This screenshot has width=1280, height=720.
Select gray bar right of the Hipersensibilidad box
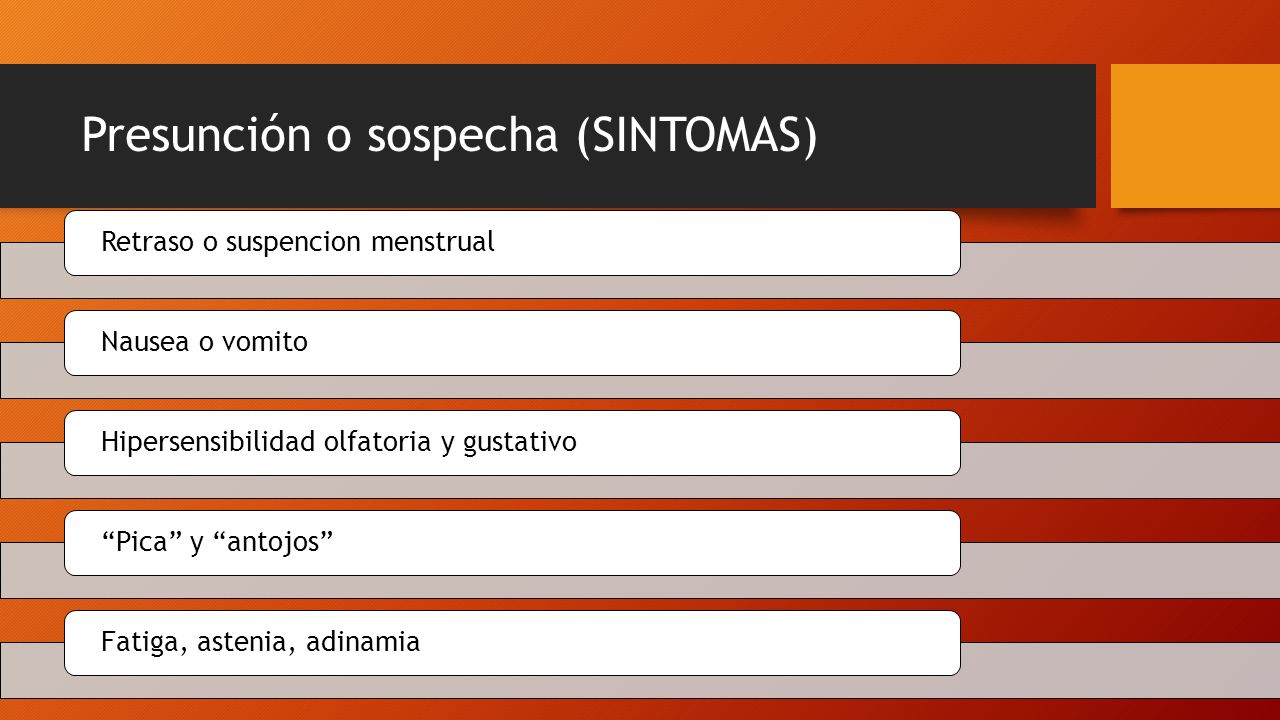click(1120, 470)
